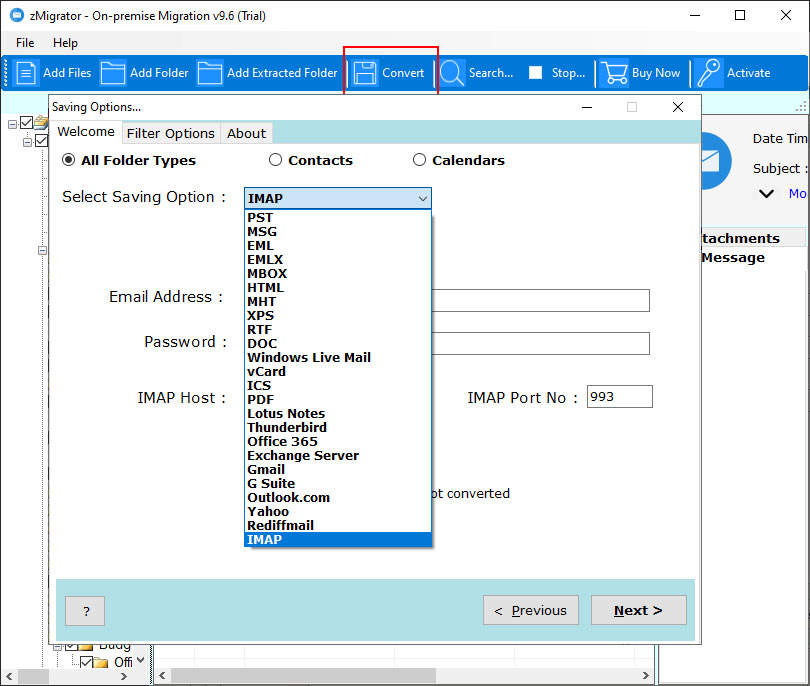Choose Thunderbird from the list
The width and height of the screenshot is (810, 686).
(x=338, y=427)
